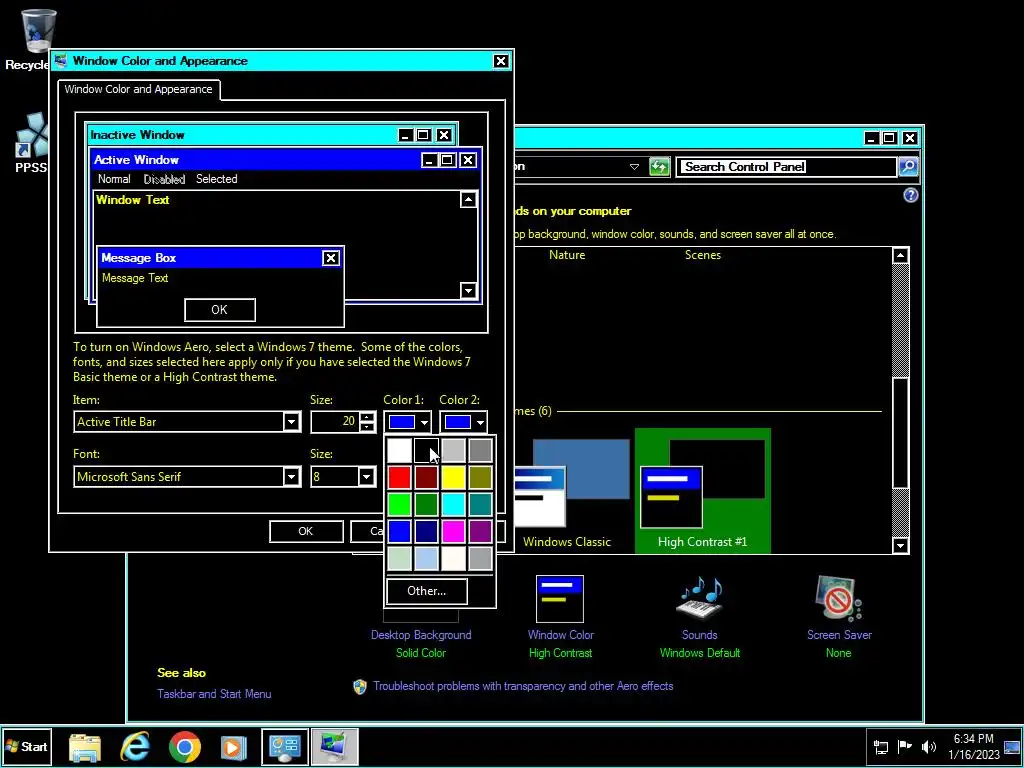Image resolution: width=1024 pixels, height=768 pixels.
Task: Click OK button in preview Message Box
Action: point(219,310)
